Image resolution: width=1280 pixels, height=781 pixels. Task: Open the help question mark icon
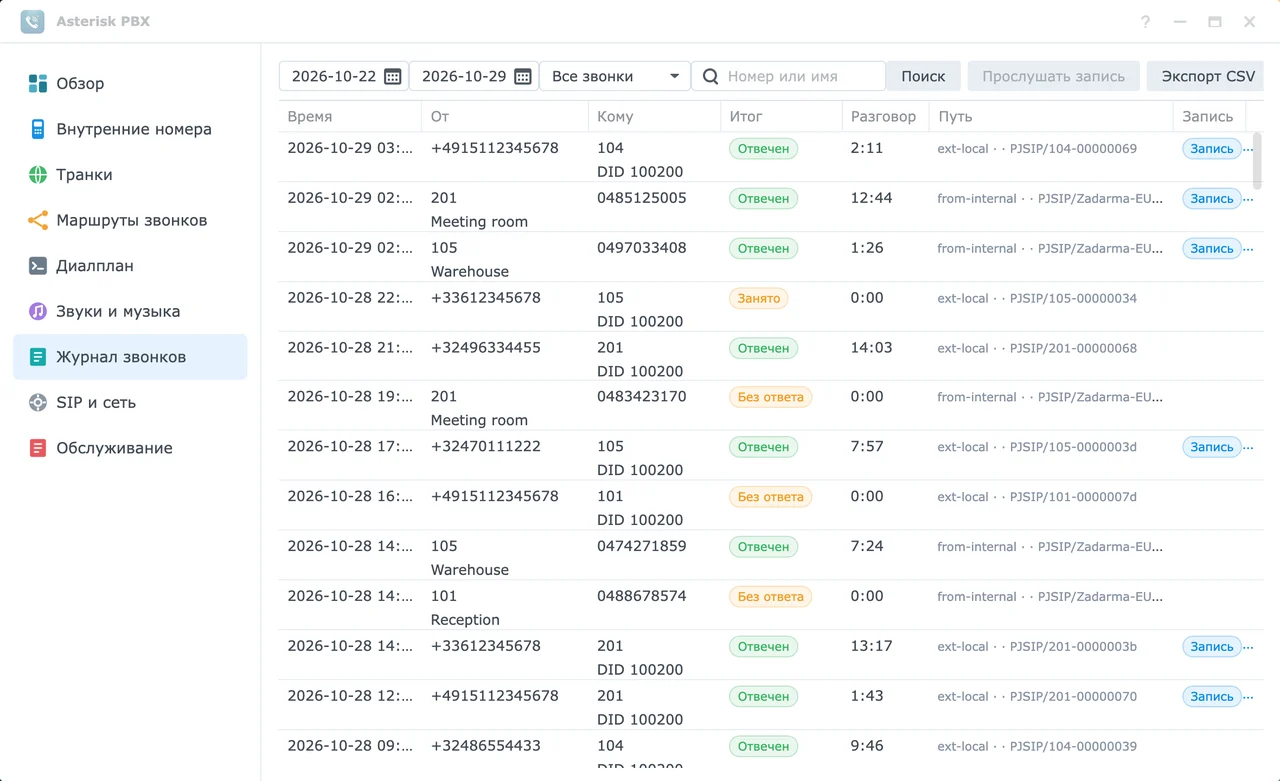pos(1146,21)
